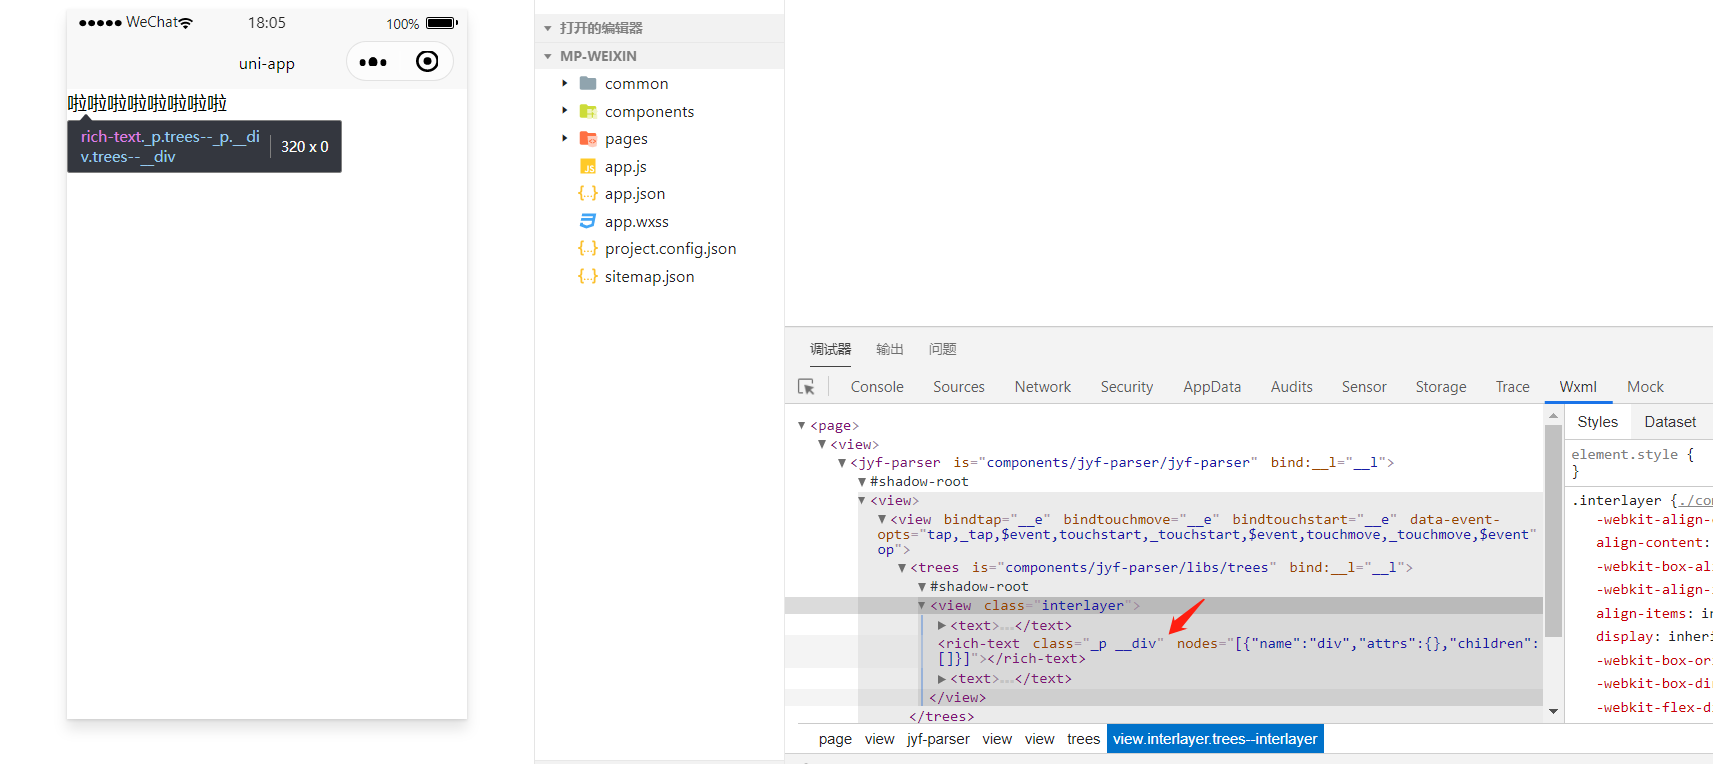This screenshot has height=764, width=1713.
Task: Collapse the MP-WEIXIN project section
Action: pyautogui.click(x=548, y=56)
